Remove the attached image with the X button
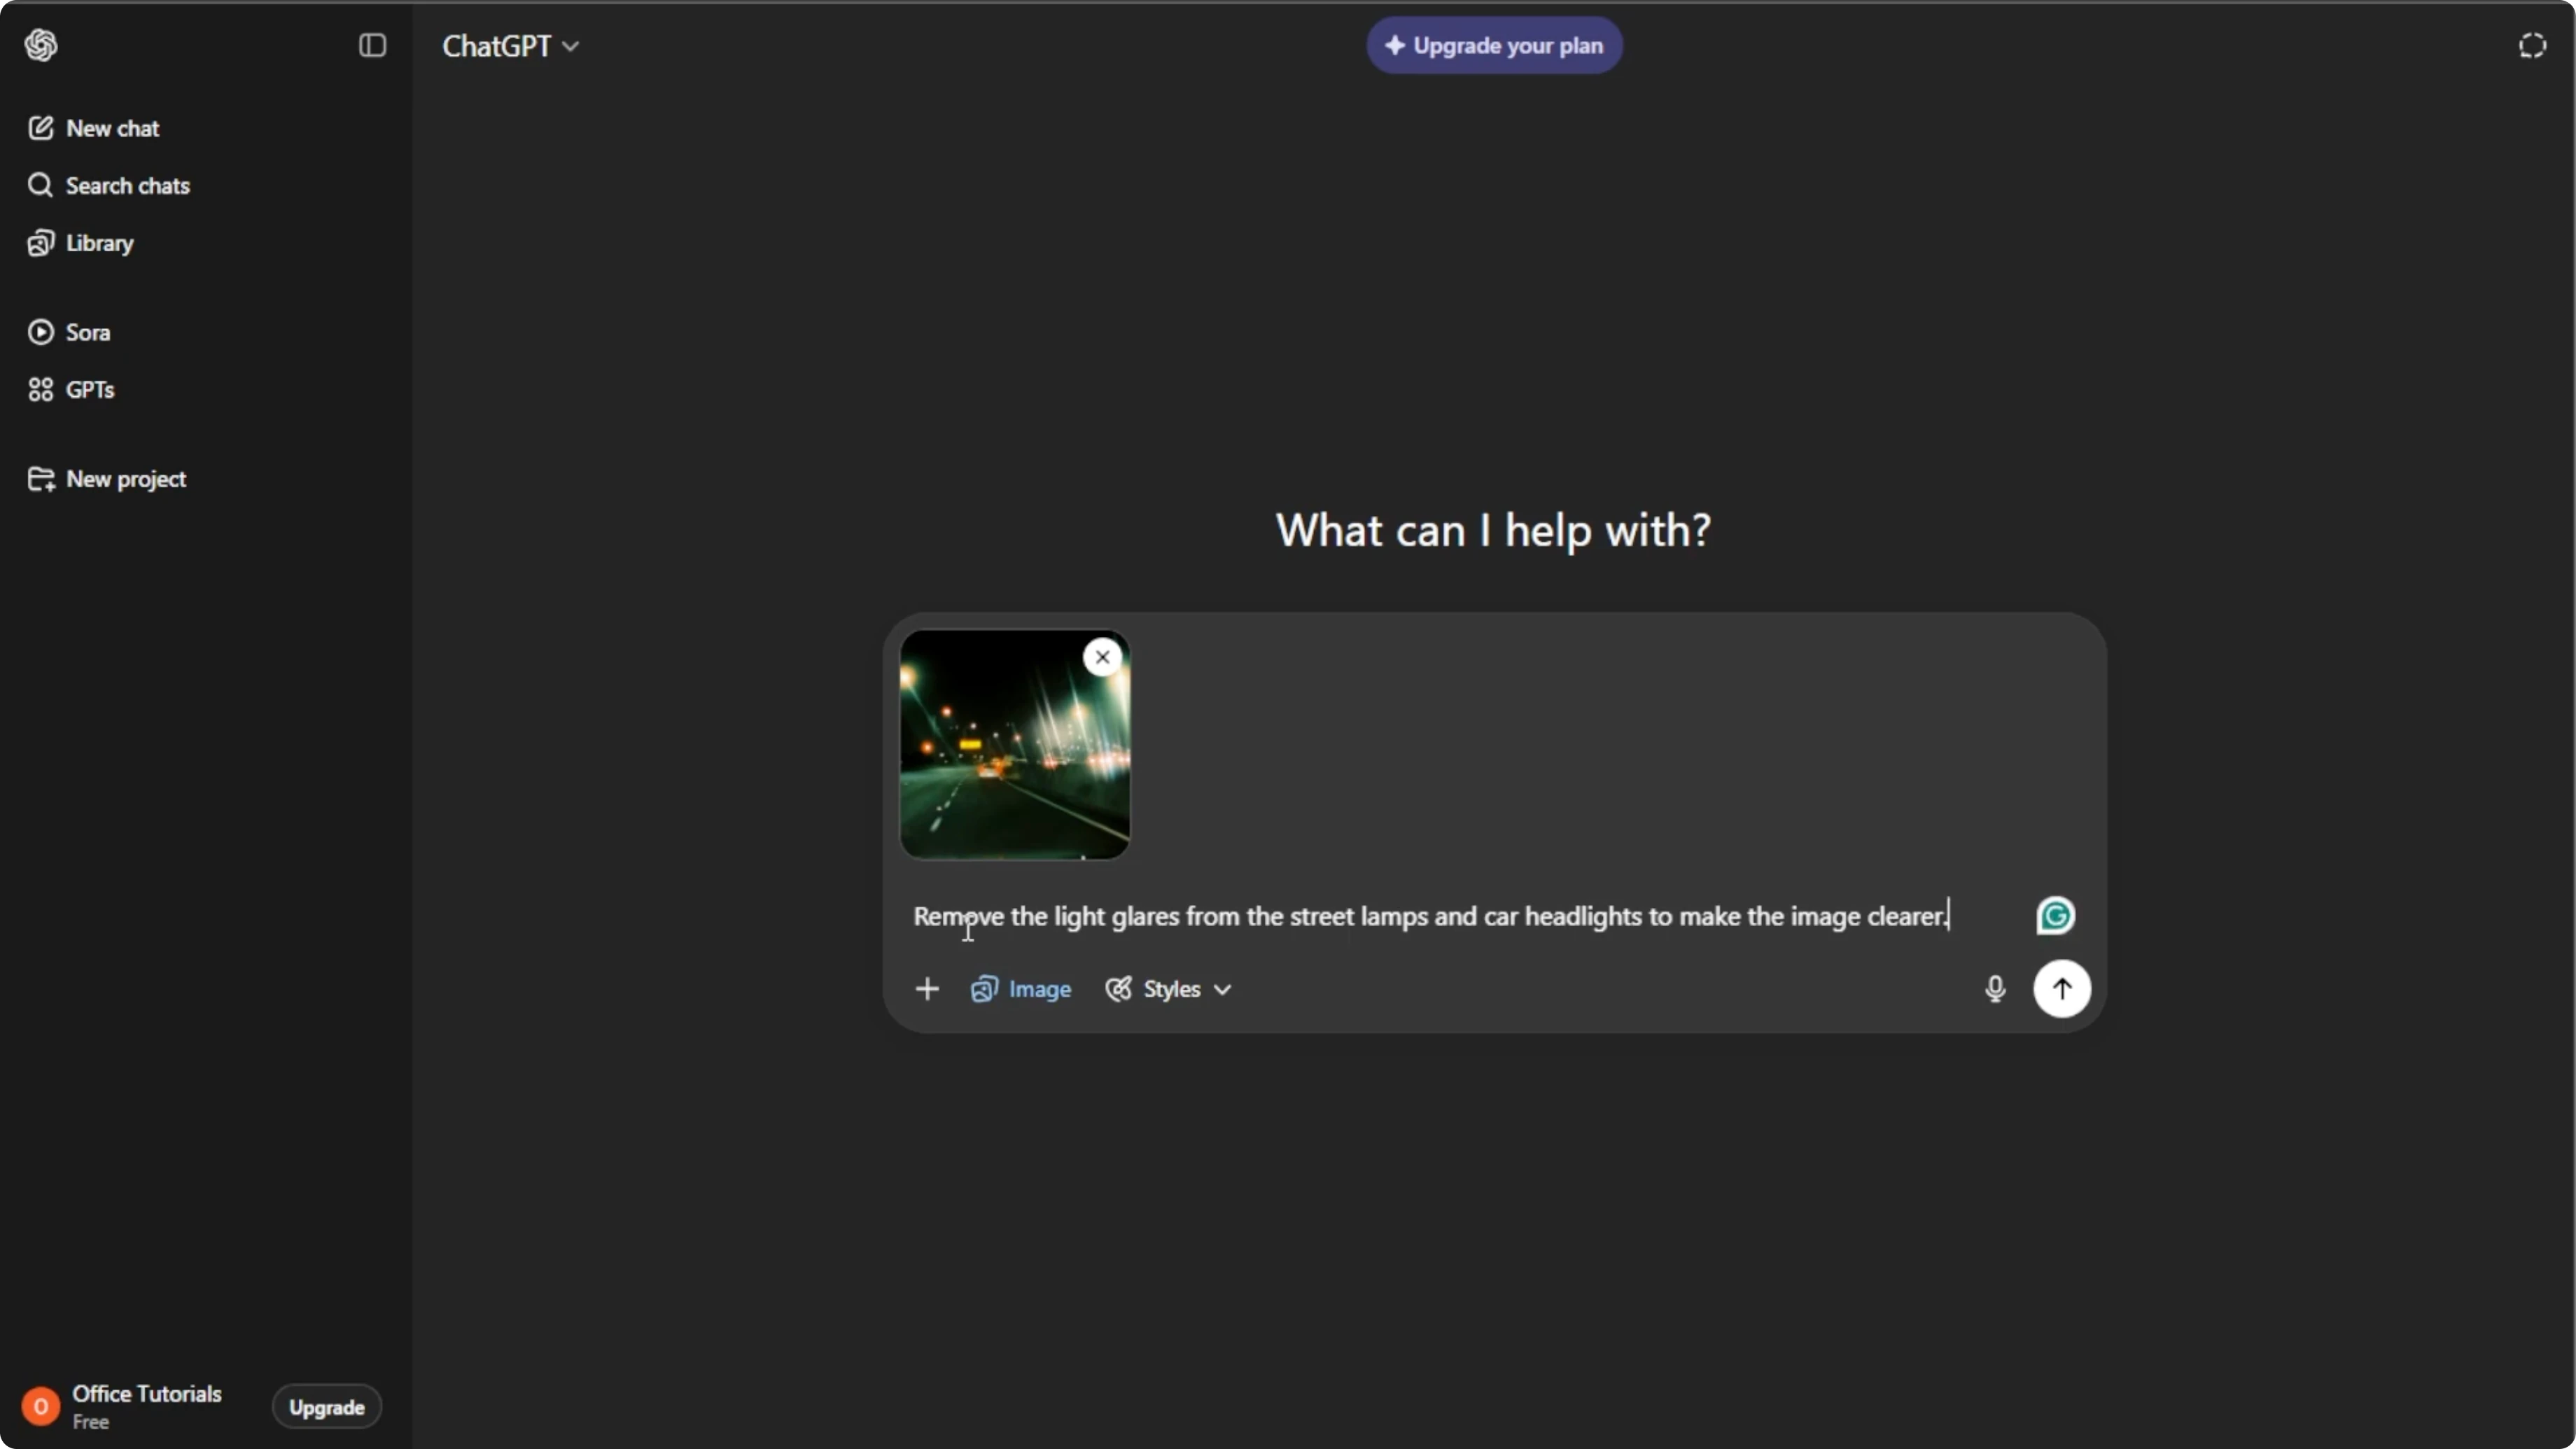The image size is (2576, 1449). (x=1102, y=657)
